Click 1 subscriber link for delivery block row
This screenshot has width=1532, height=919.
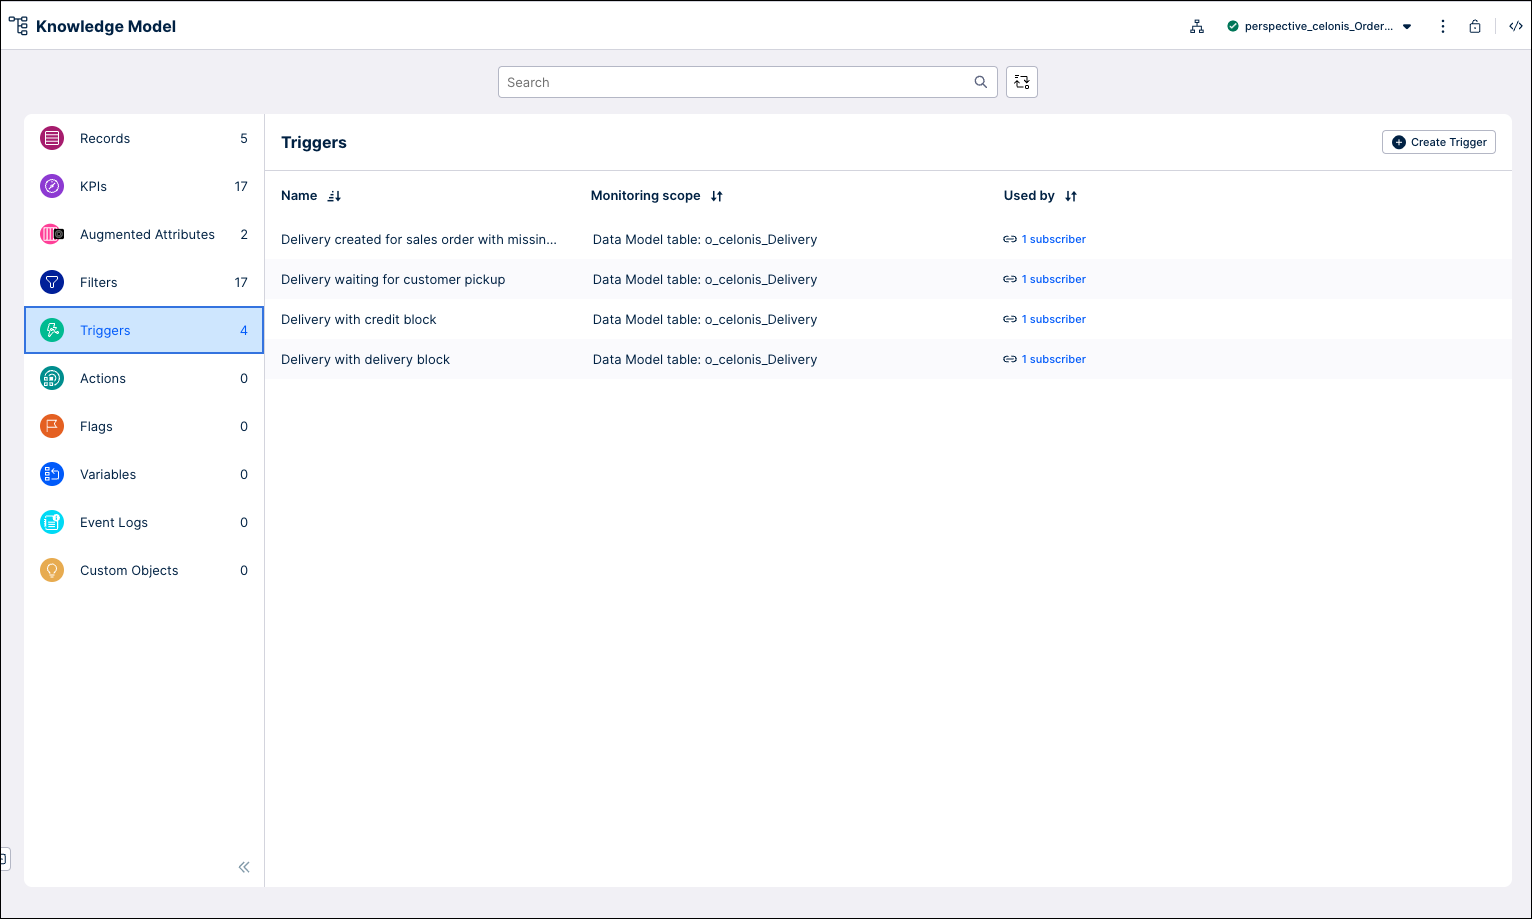(x=1053, y=359)
